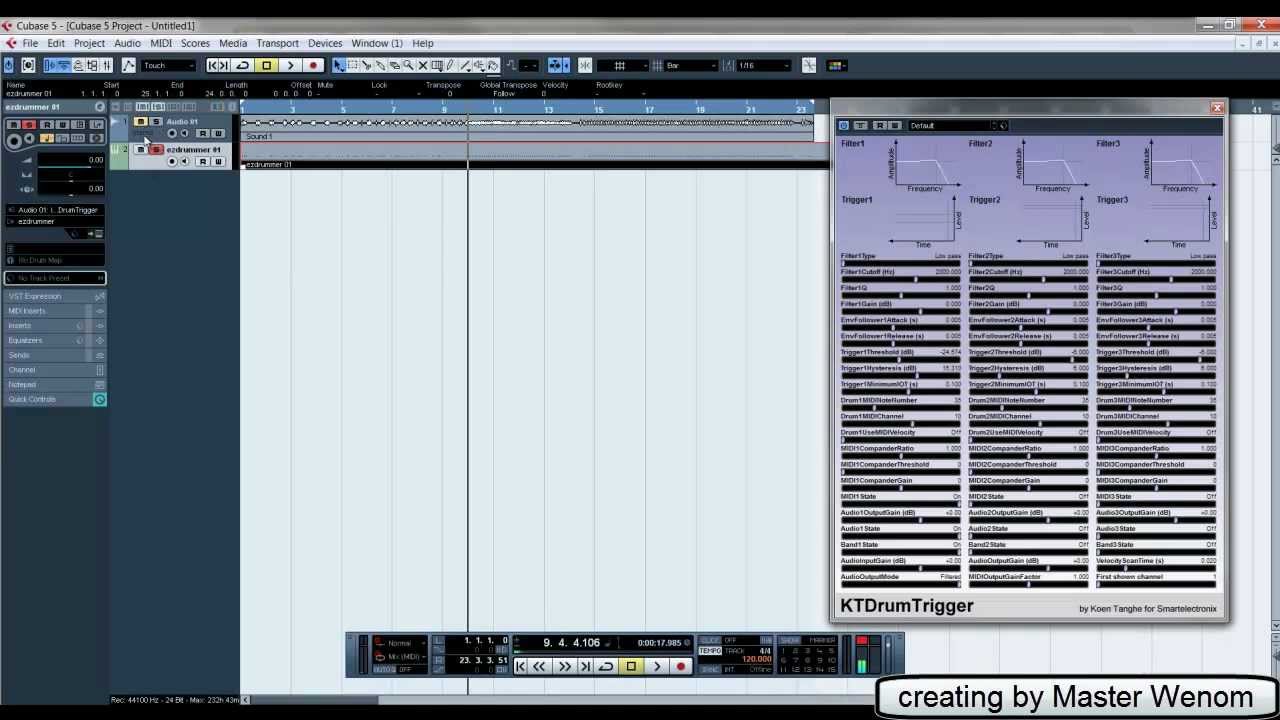Viewport: 1280px width, 720px height.
Task: Solo the Audio 01 track
Action: point(155,122)
